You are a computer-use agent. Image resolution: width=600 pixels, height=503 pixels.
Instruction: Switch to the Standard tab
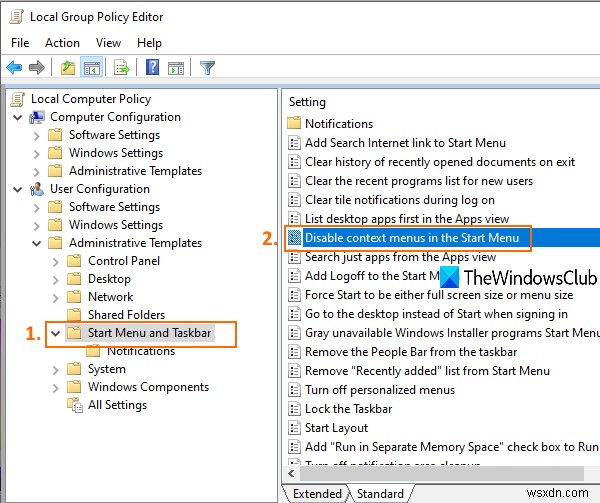coord(380,494)
